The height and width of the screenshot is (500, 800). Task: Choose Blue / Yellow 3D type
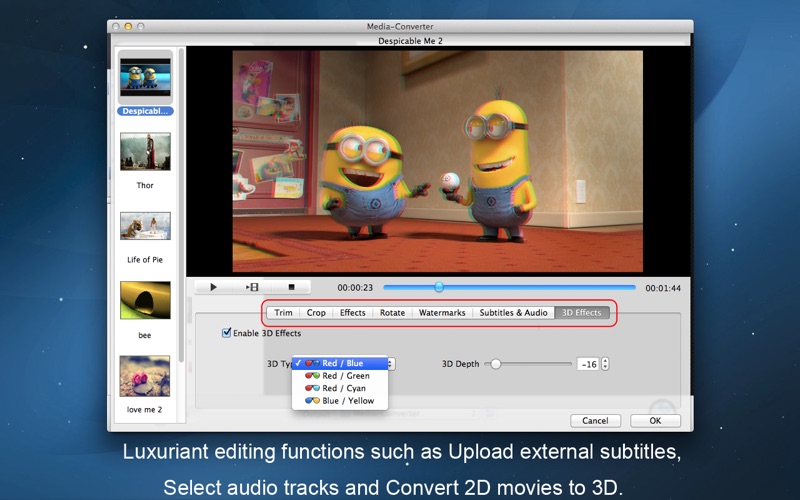tap(340, 401)
